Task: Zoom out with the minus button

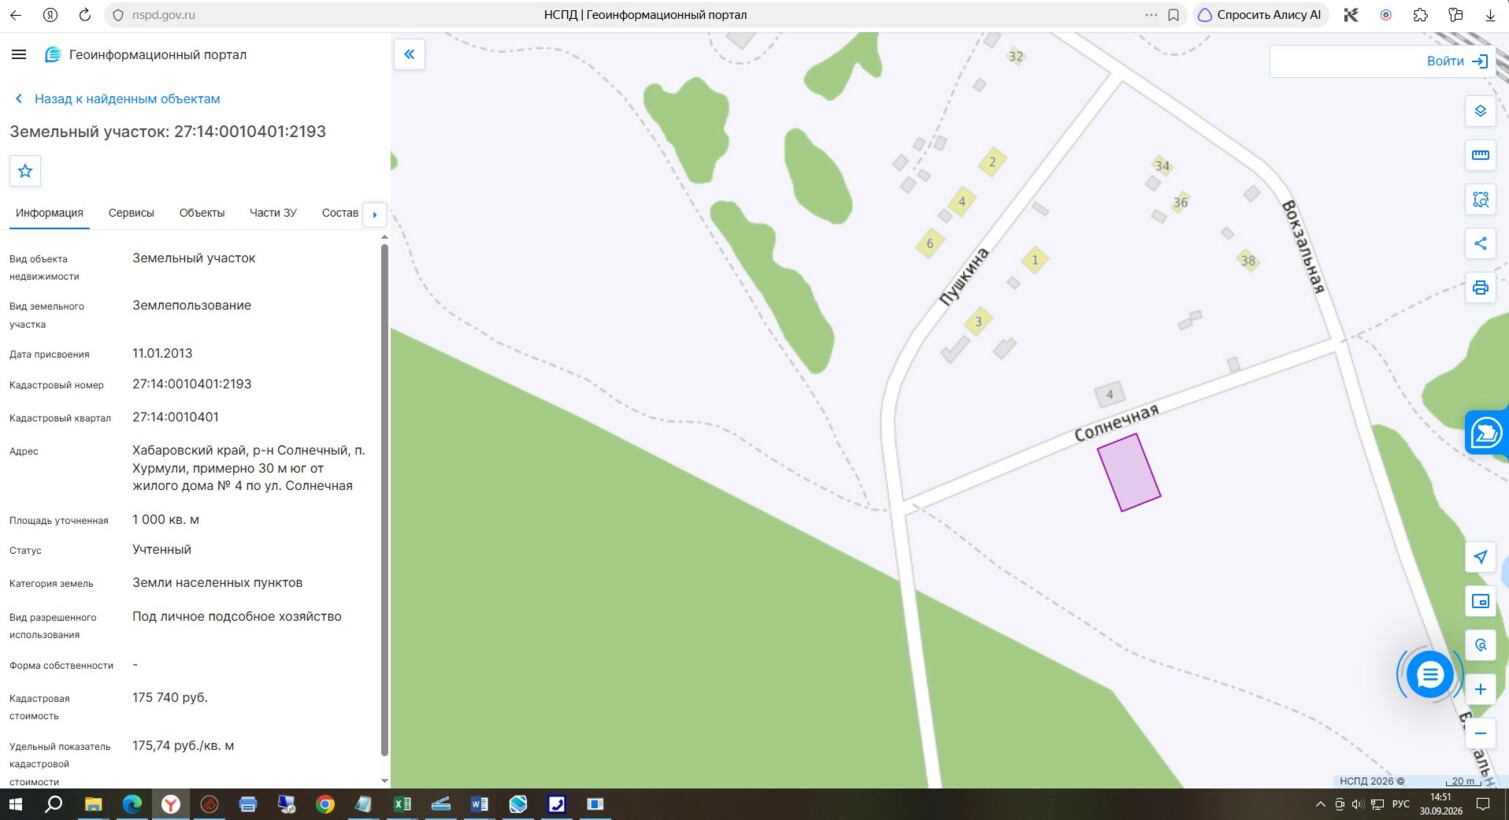Action: point(1480,733)
